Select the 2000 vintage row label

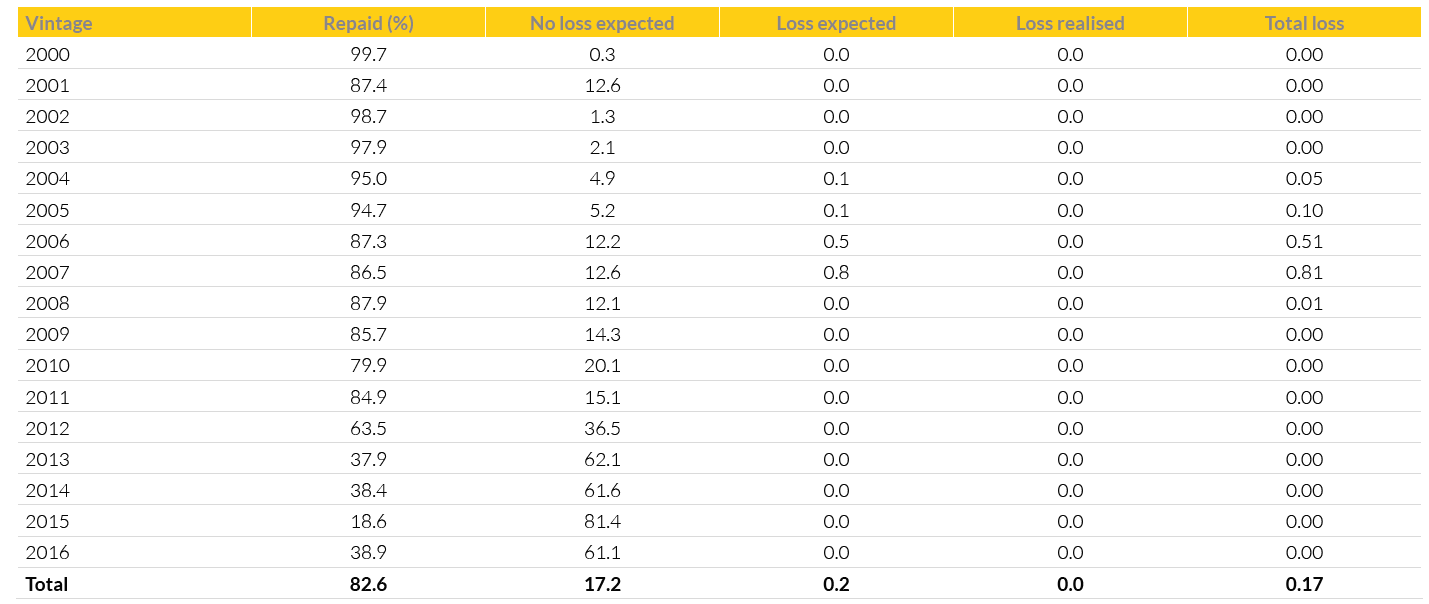[48, 55]
